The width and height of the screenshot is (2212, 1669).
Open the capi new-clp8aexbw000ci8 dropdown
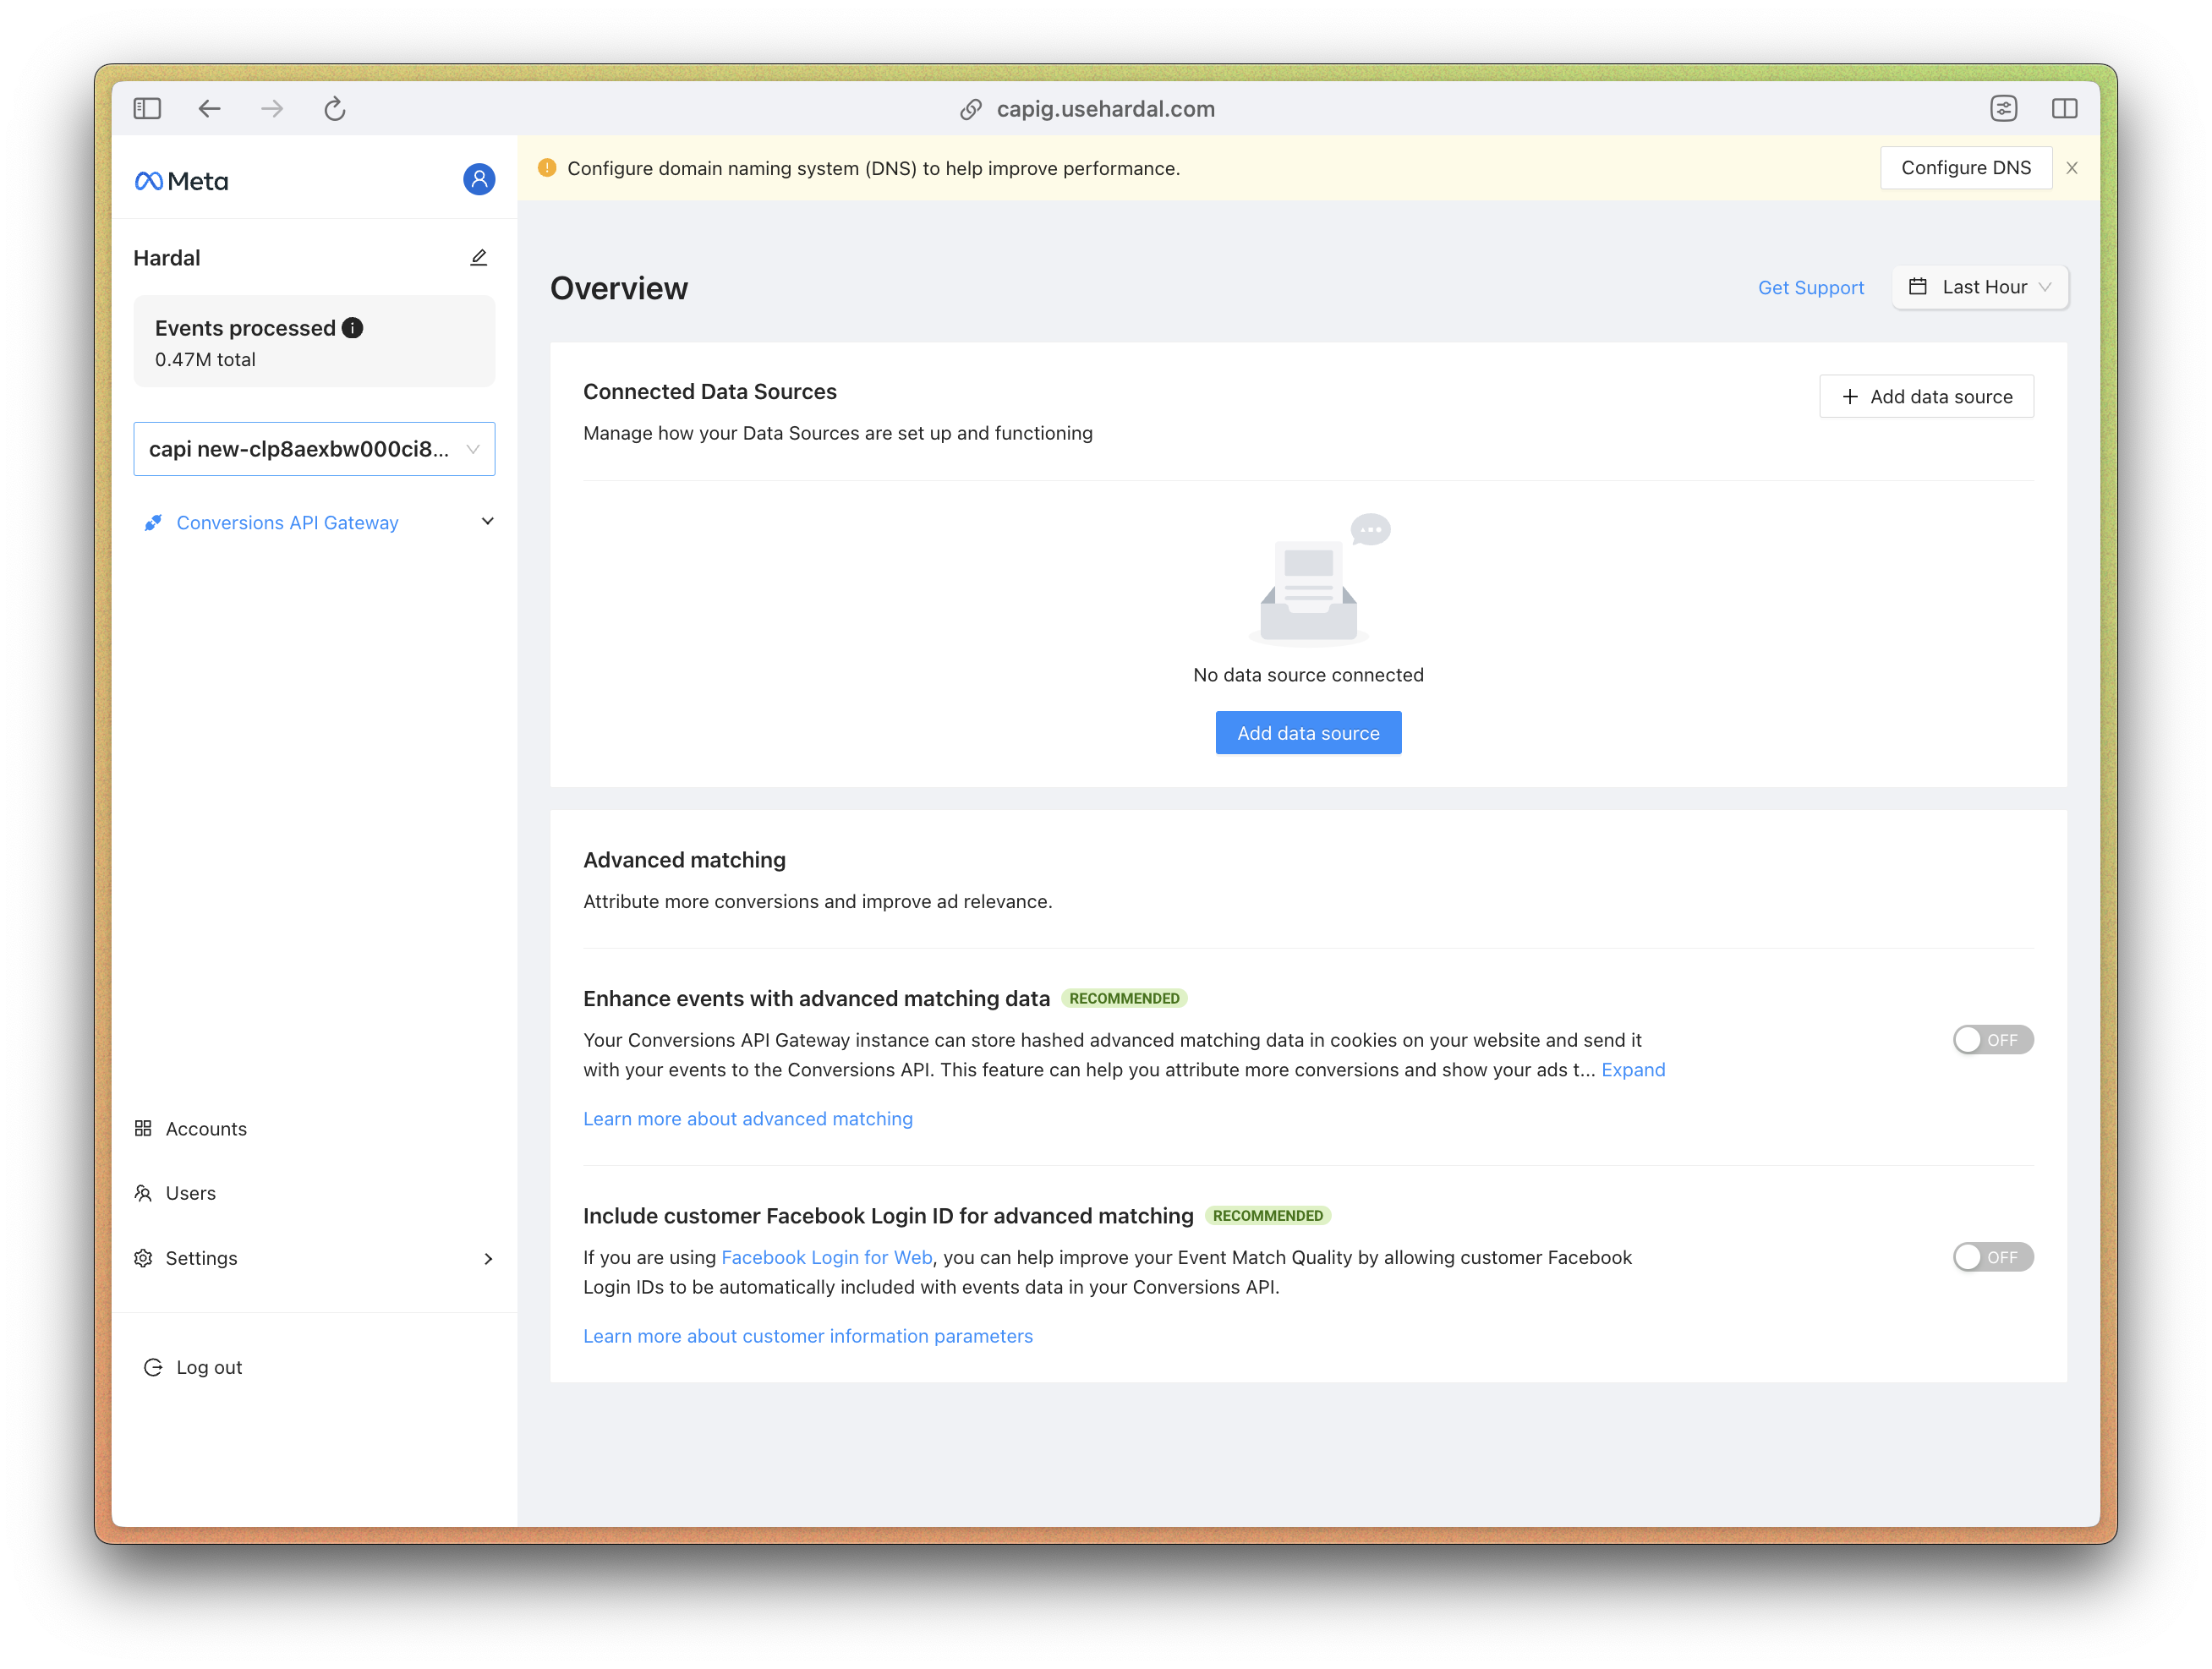click(314, 449)
